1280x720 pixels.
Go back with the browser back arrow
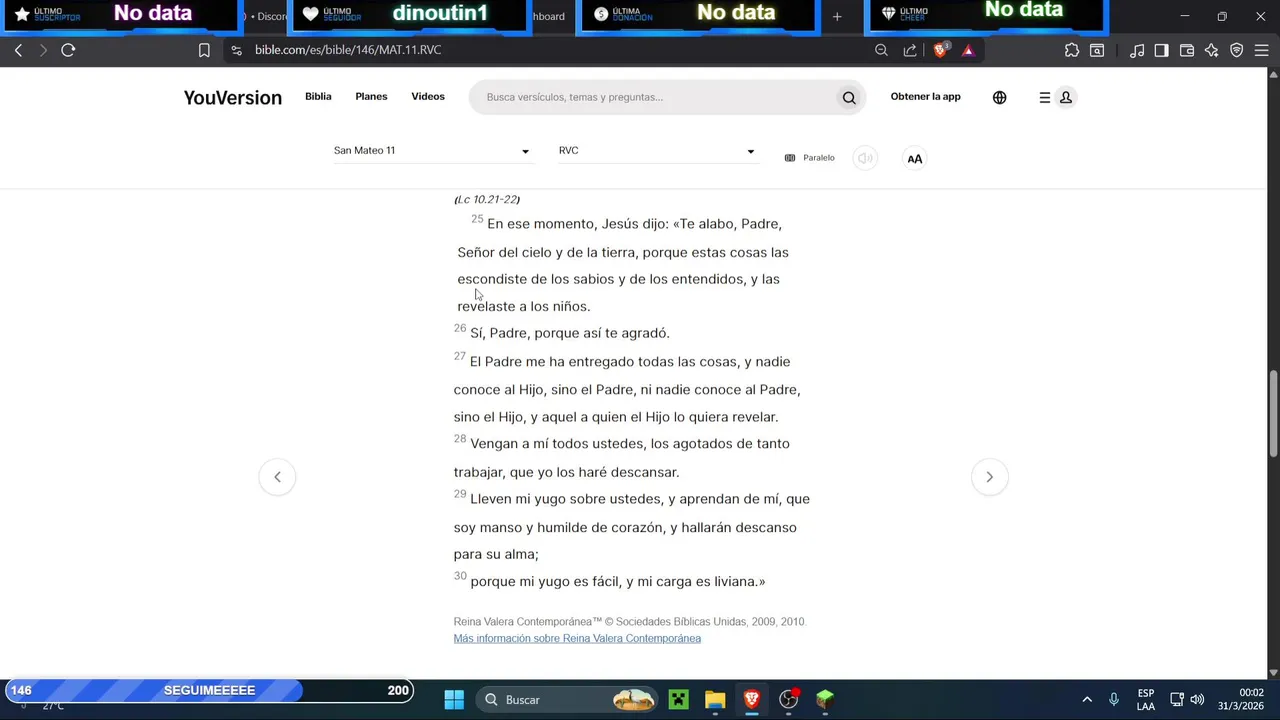pos(18,50)
